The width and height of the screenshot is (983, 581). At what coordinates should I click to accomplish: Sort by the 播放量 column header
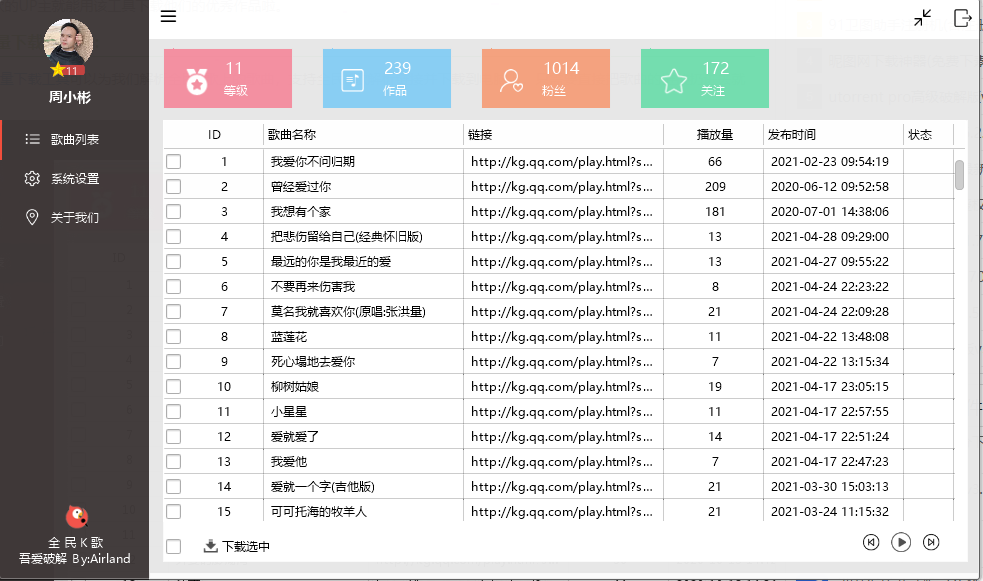pos(714,134)
